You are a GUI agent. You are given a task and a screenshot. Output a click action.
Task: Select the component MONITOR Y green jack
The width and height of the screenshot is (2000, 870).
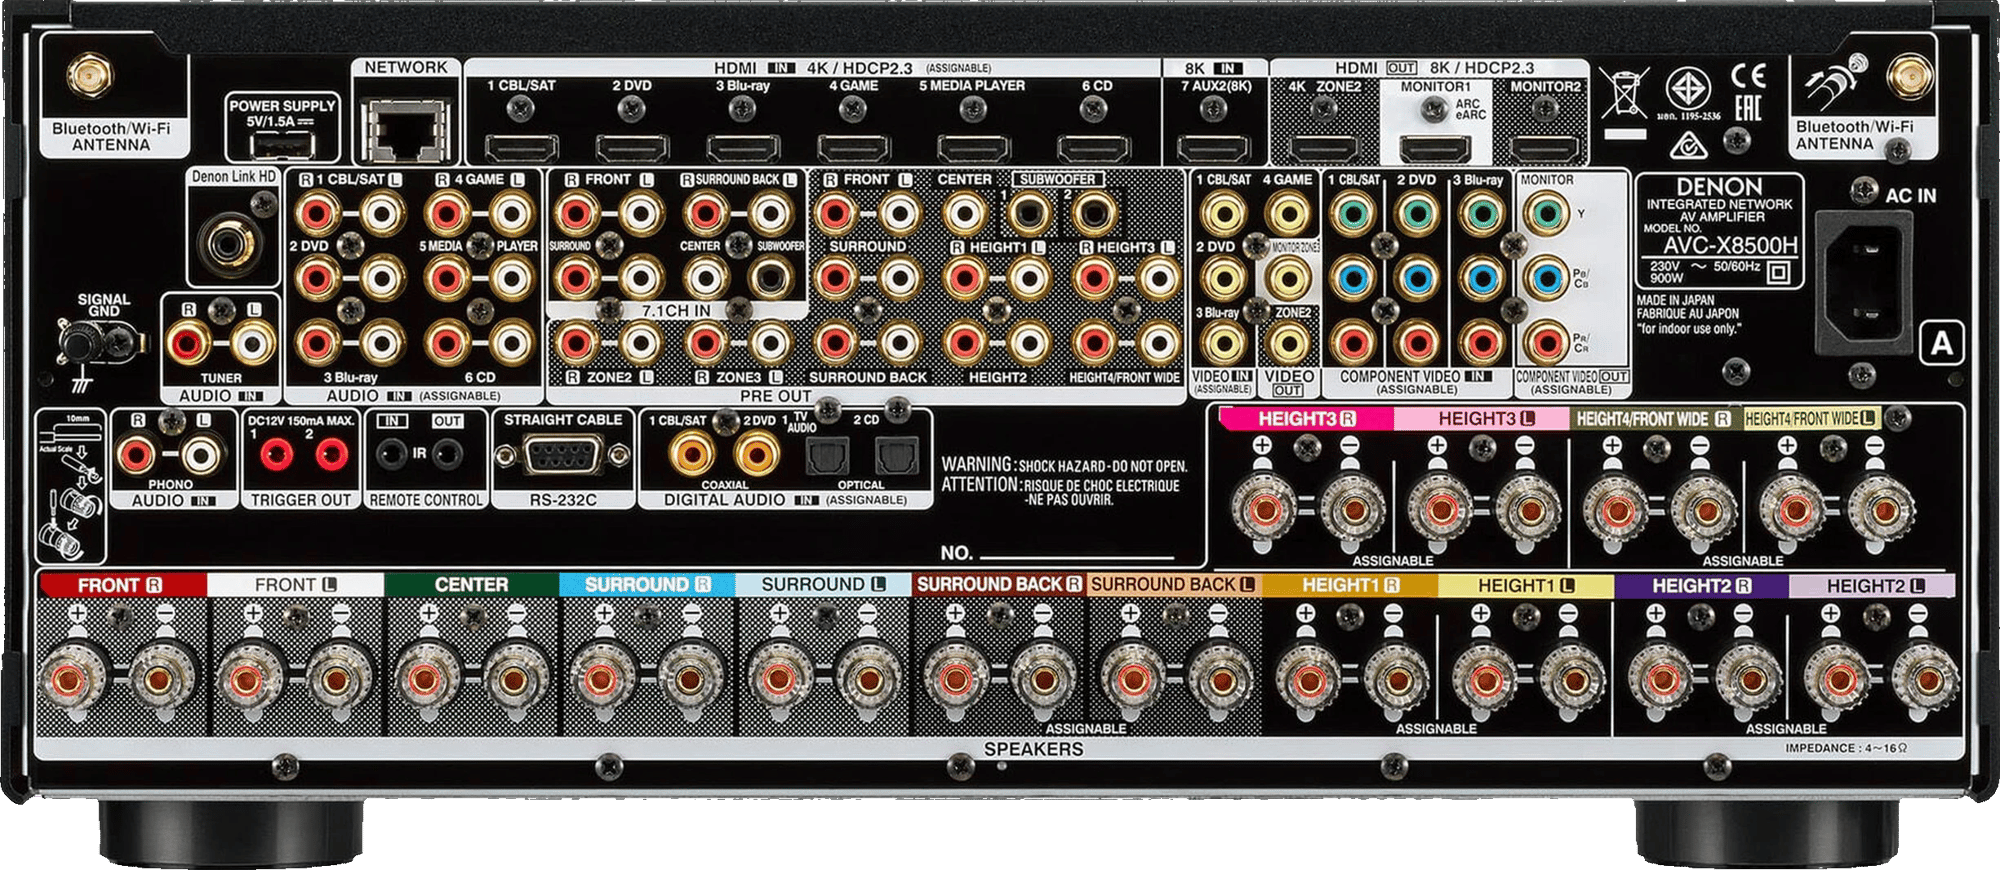point(1547,213)
